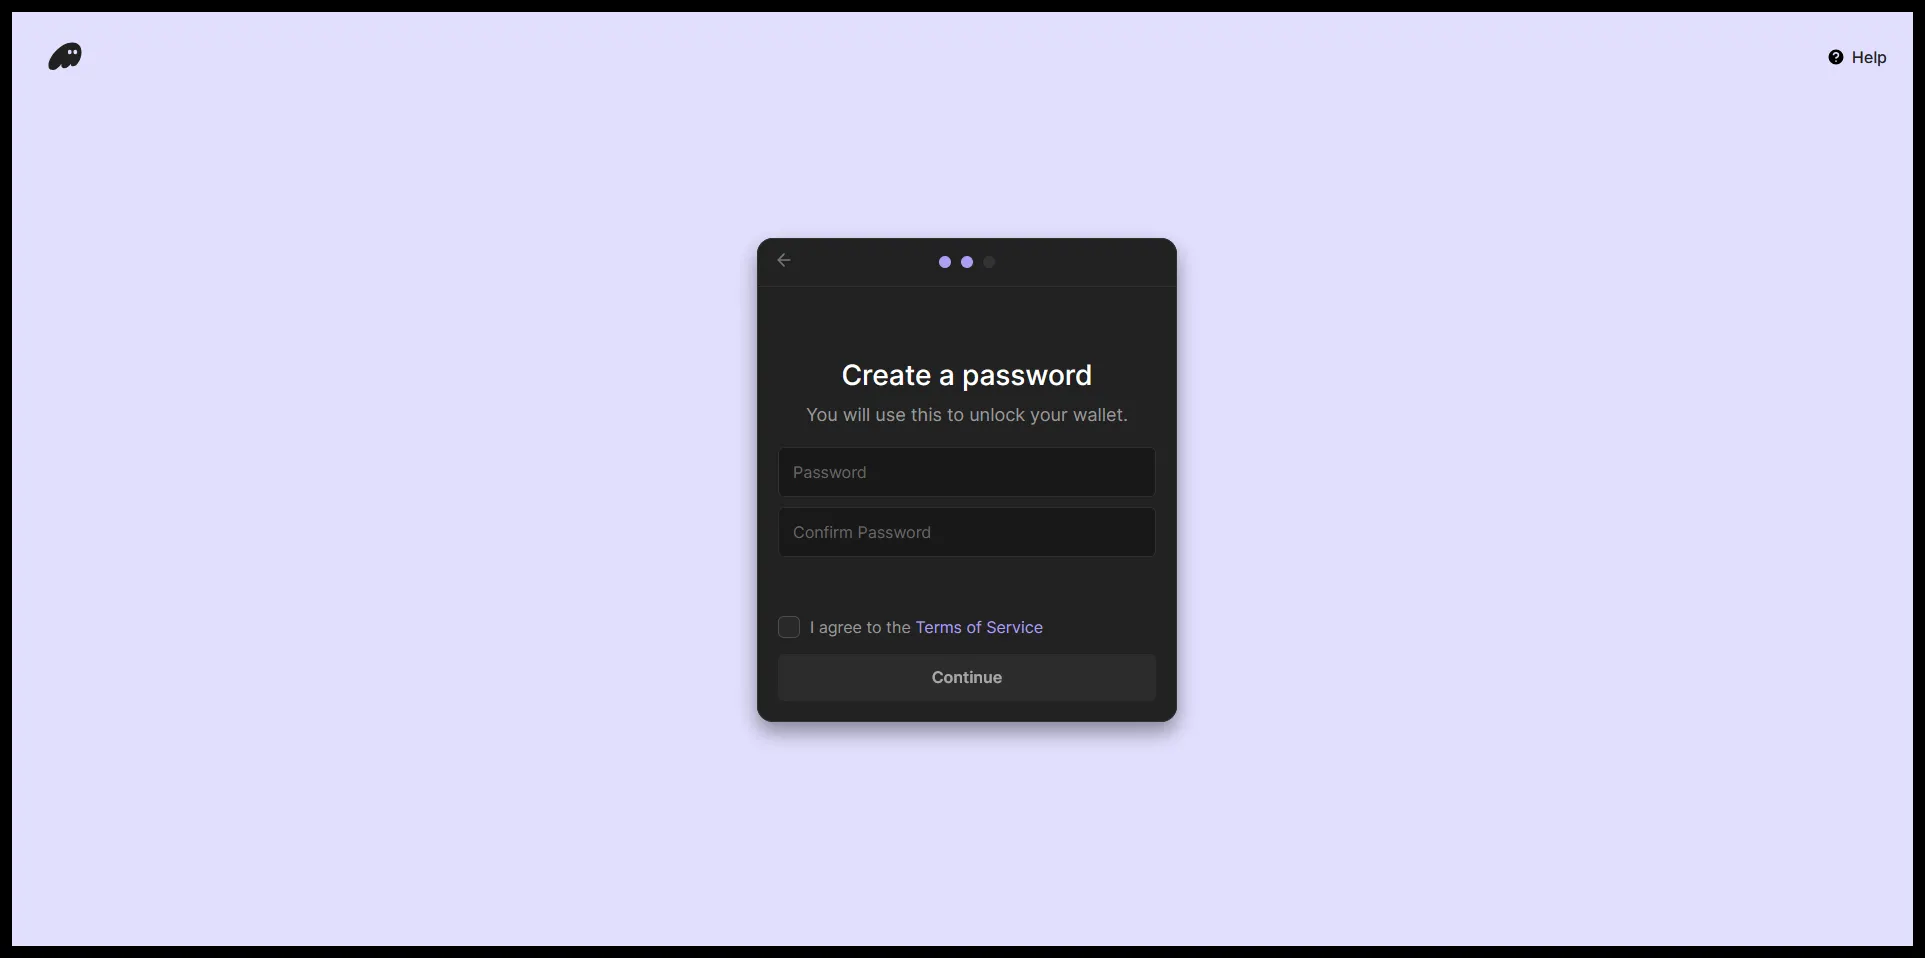Image resolution: width=1925 pixels, height=958 pixels.
Task: Open the Help link text
Action: [1869, 57]
